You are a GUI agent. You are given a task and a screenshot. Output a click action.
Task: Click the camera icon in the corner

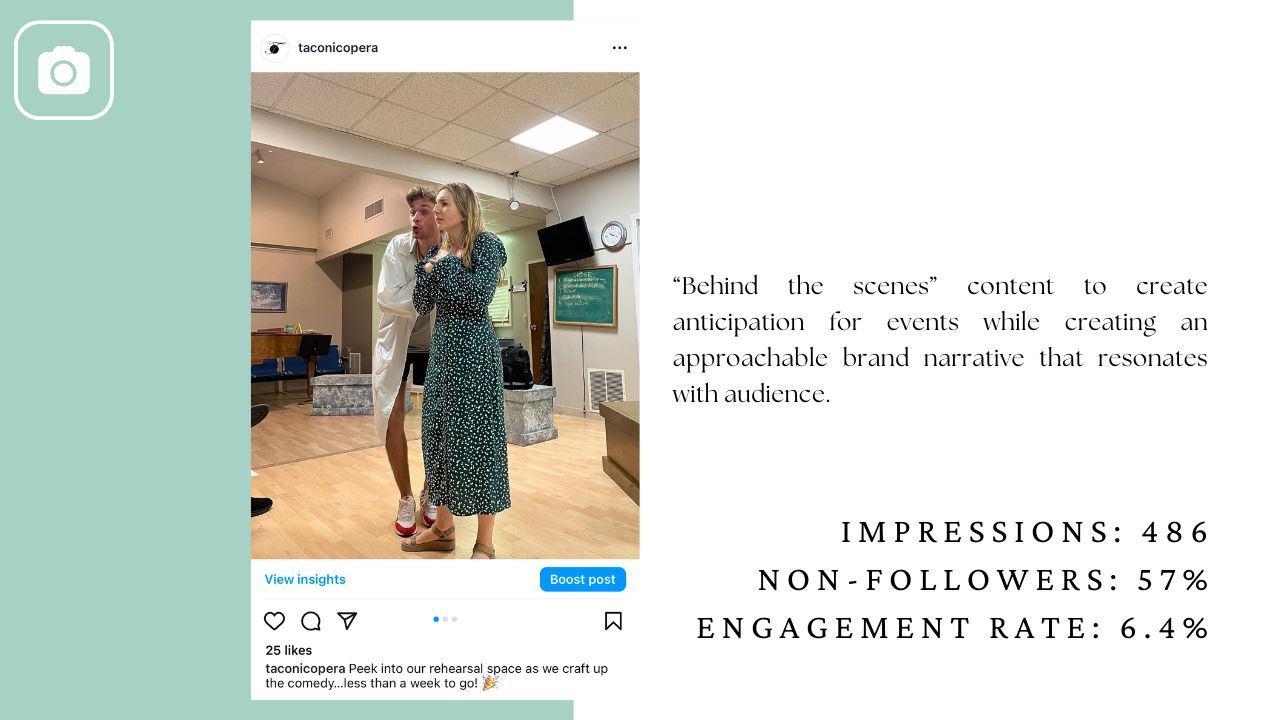point(64,70)
